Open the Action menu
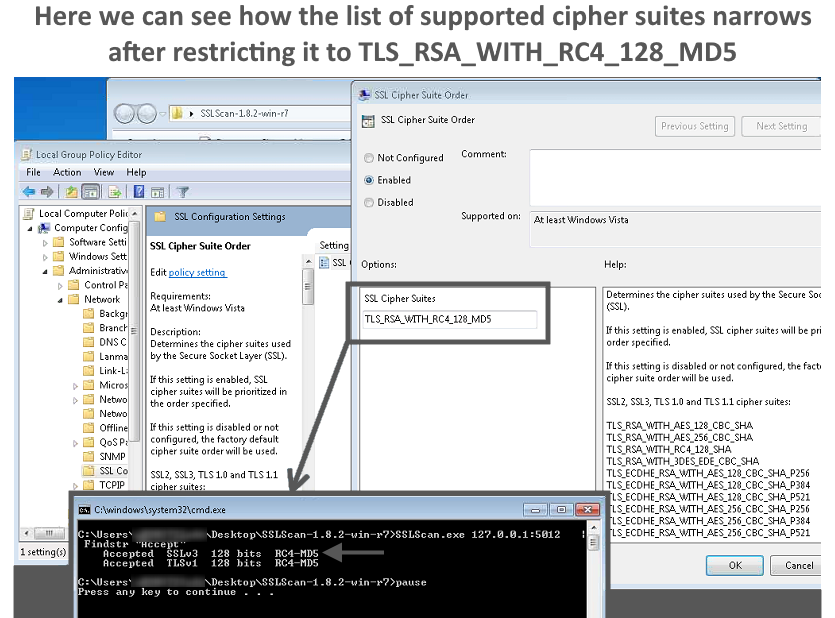Viewport: 835px width, 618px height. (x=67, y=172)
